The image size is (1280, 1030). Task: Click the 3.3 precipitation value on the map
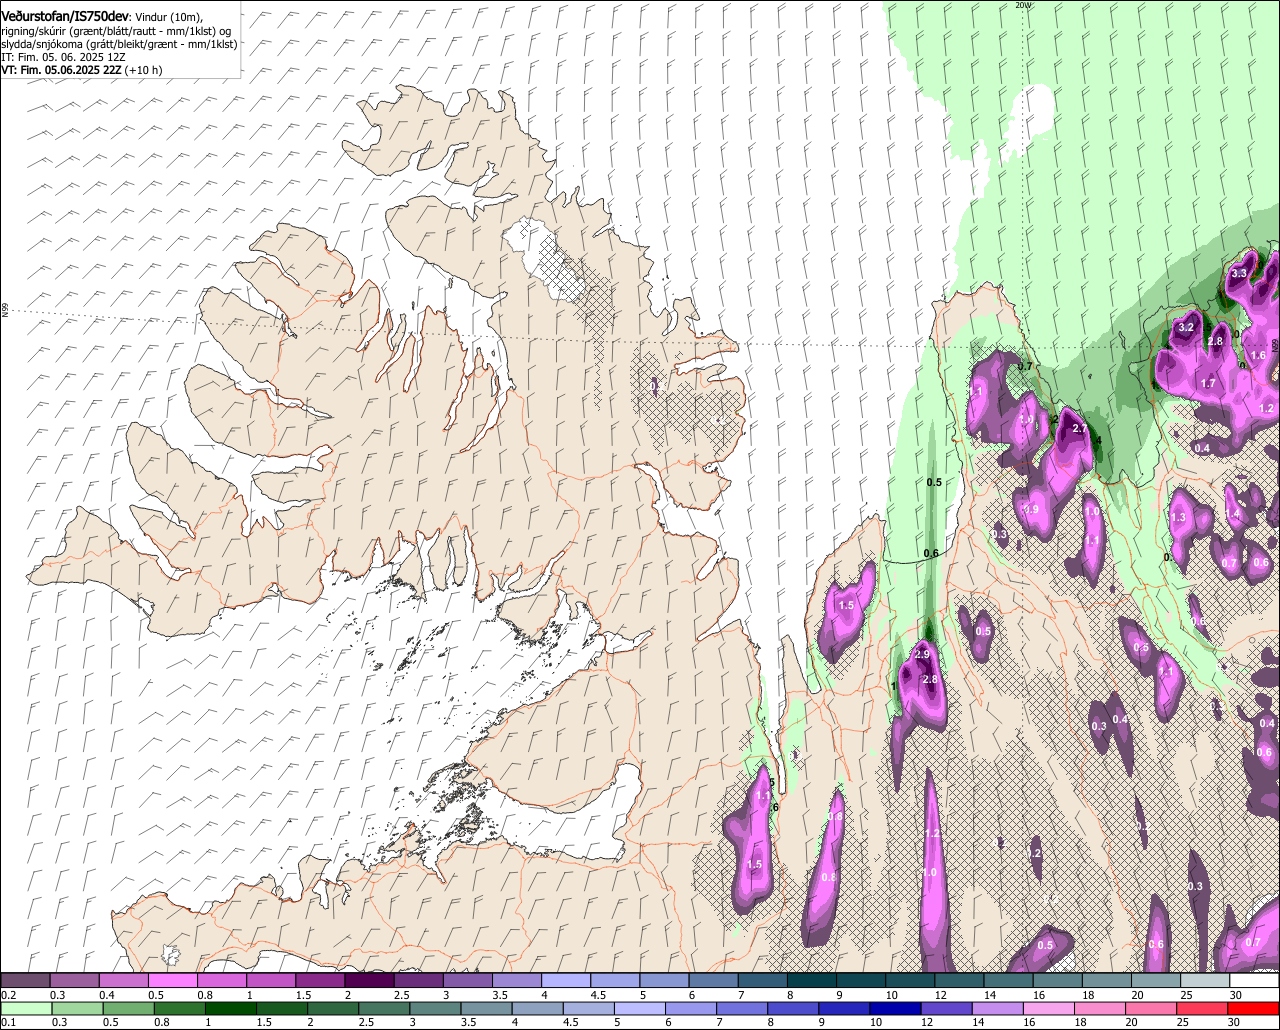click(x=1239, y=273)
